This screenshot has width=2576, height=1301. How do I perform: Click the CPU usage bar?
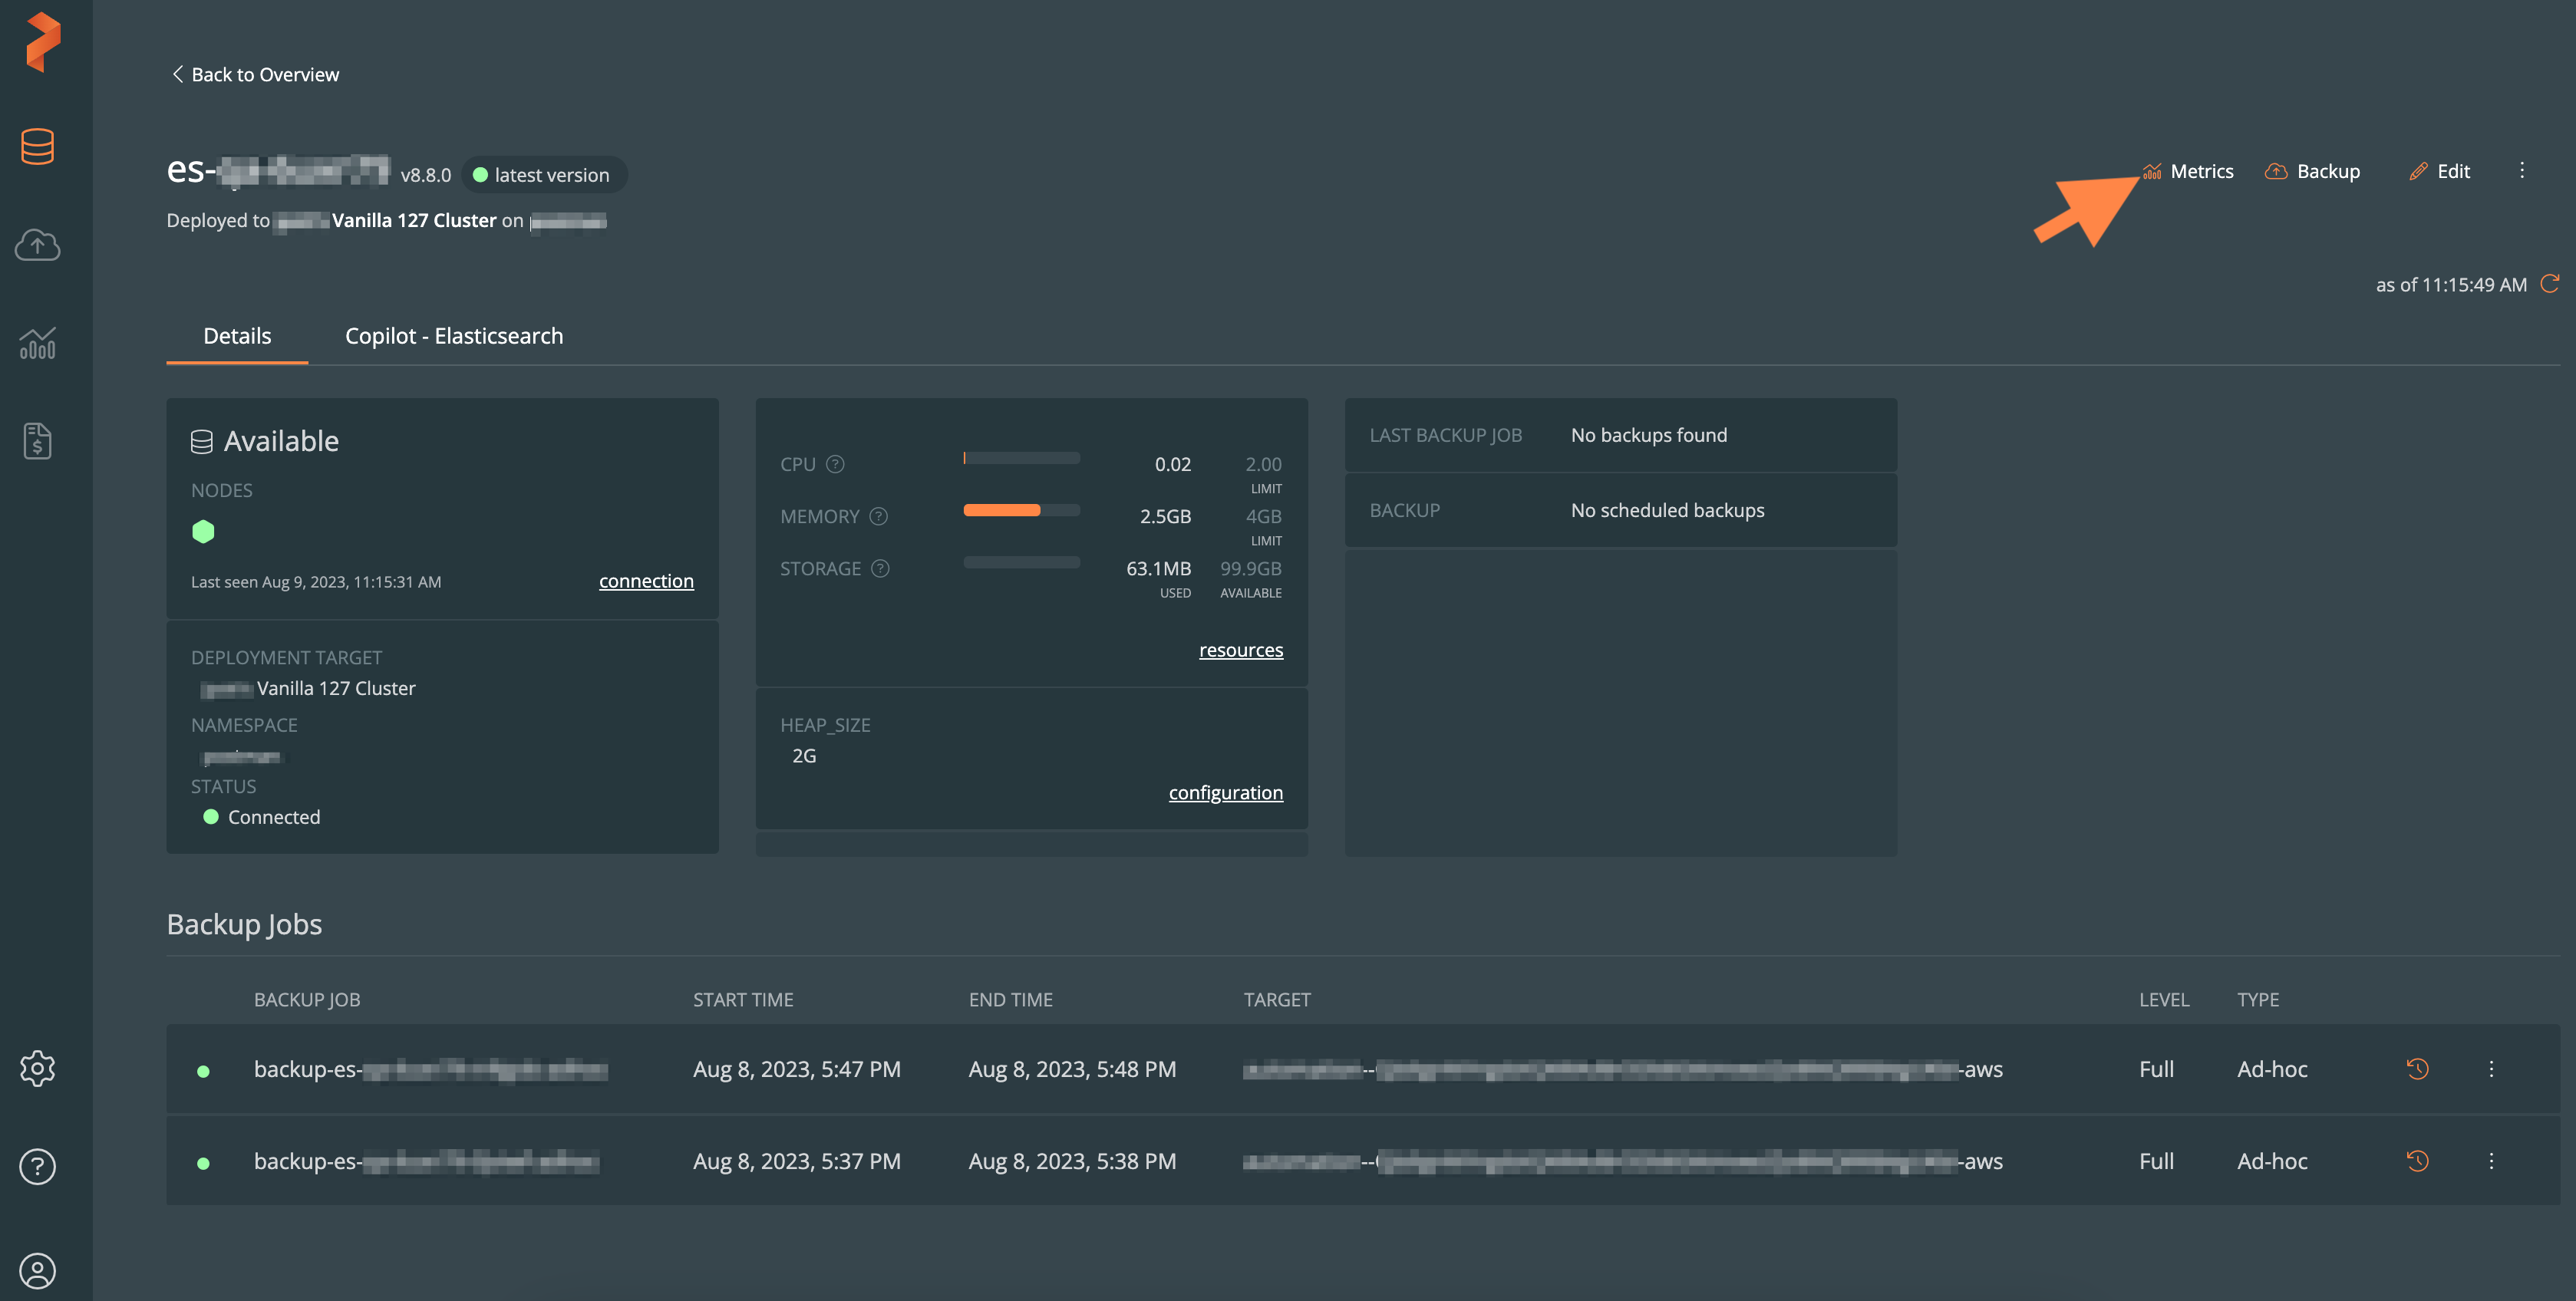tap(1021, 458)
